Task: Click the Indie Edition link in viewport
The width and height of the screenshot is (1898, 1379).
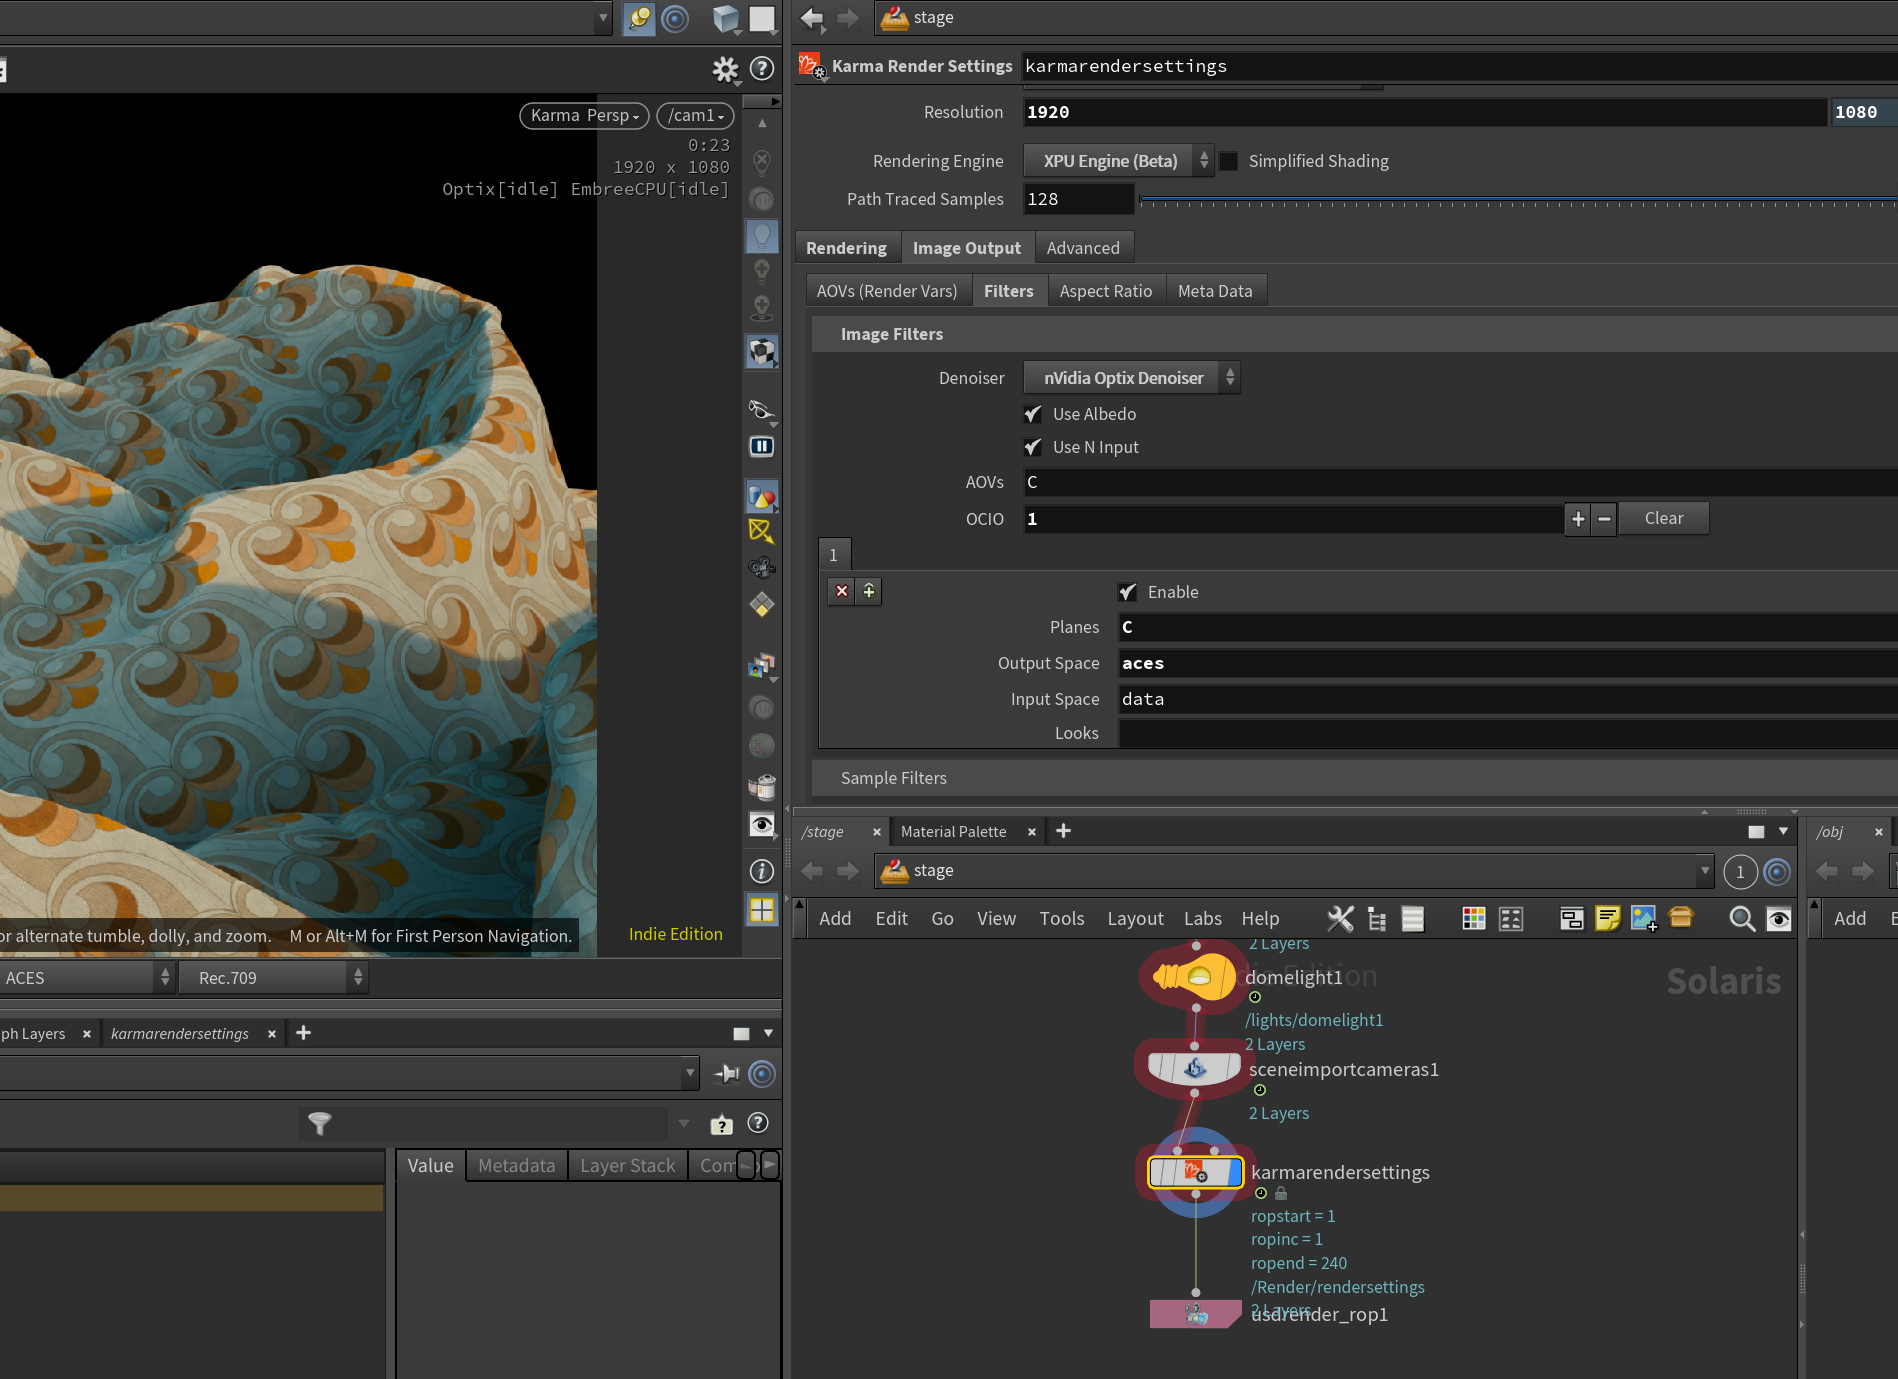Action: 675,934
